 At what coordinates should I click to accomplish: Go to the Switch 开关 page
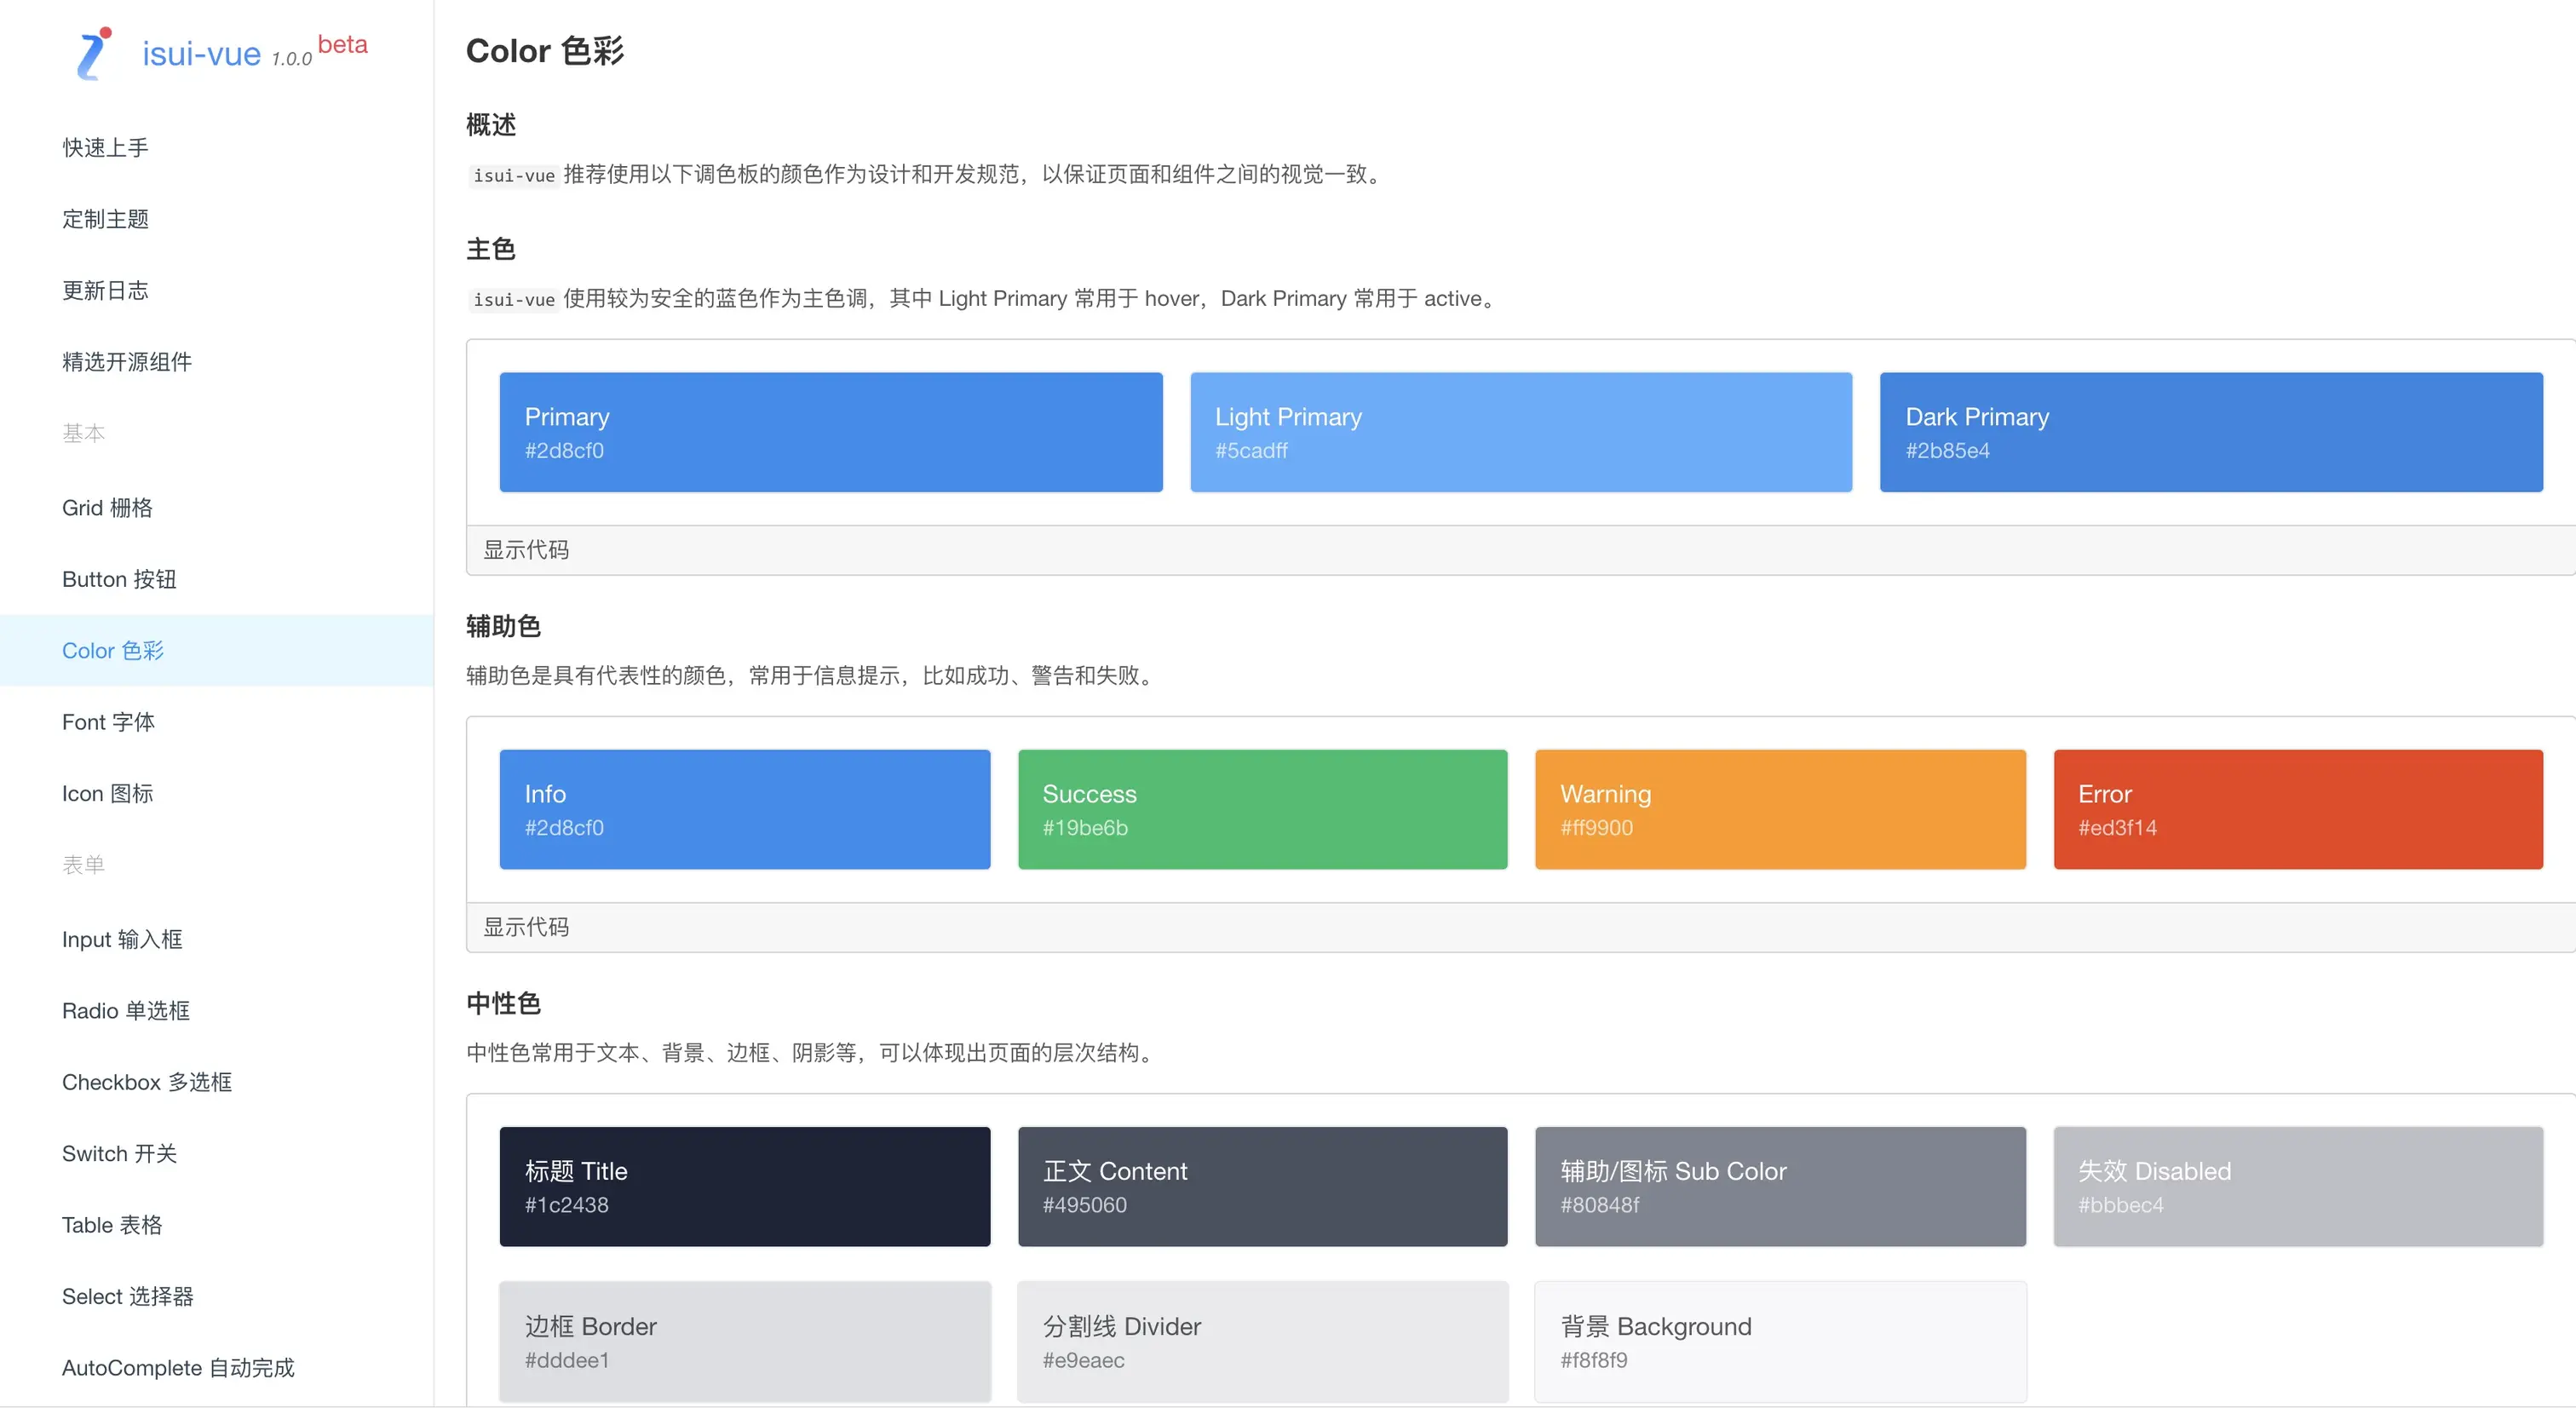coord(119,1153)
